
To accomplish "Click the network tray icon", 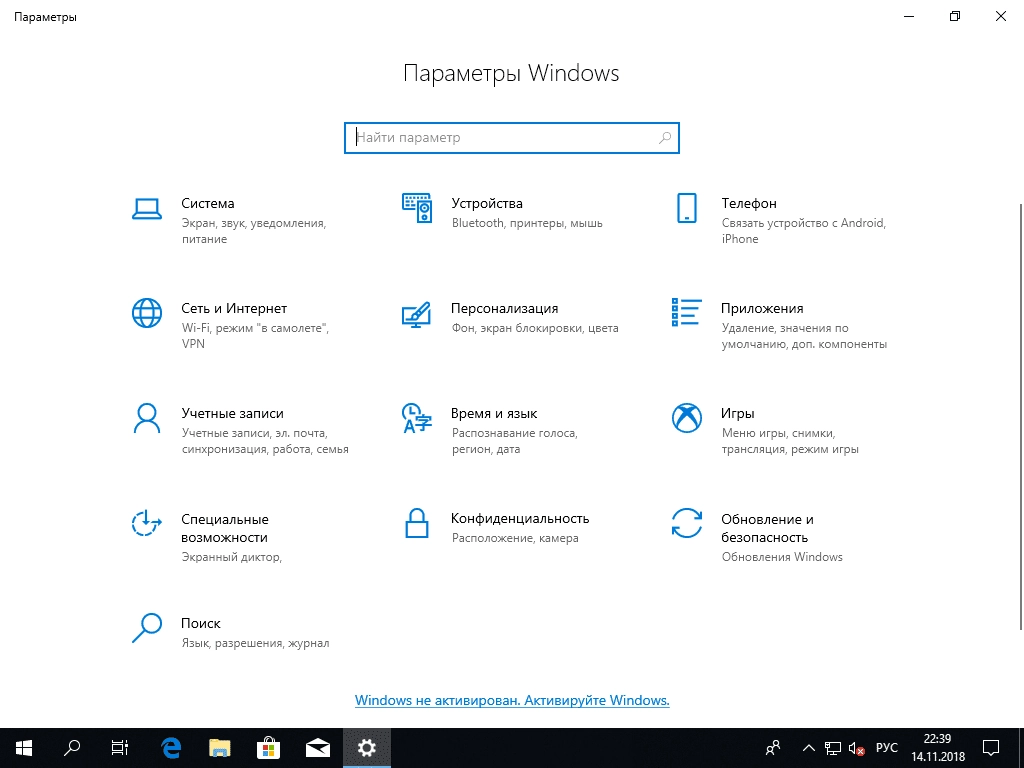I will click(833, 748).
